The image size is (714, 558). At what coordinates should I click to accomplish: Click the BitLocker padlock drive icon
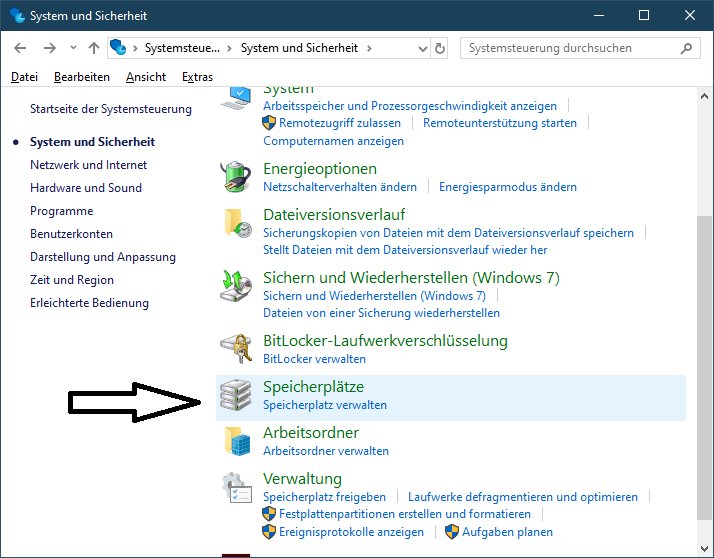236,348
